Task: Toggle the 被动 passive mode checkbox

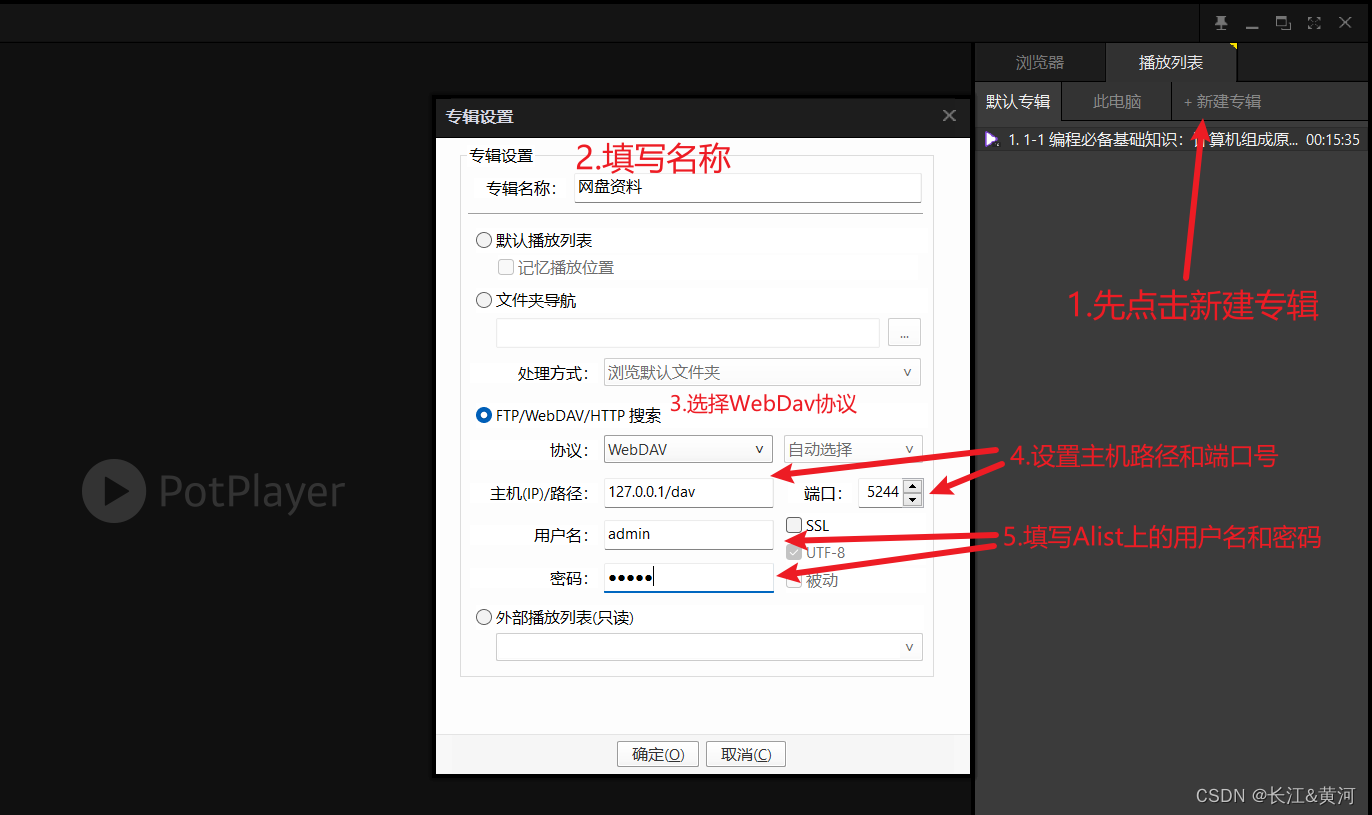Action: [x=794, y=580]
